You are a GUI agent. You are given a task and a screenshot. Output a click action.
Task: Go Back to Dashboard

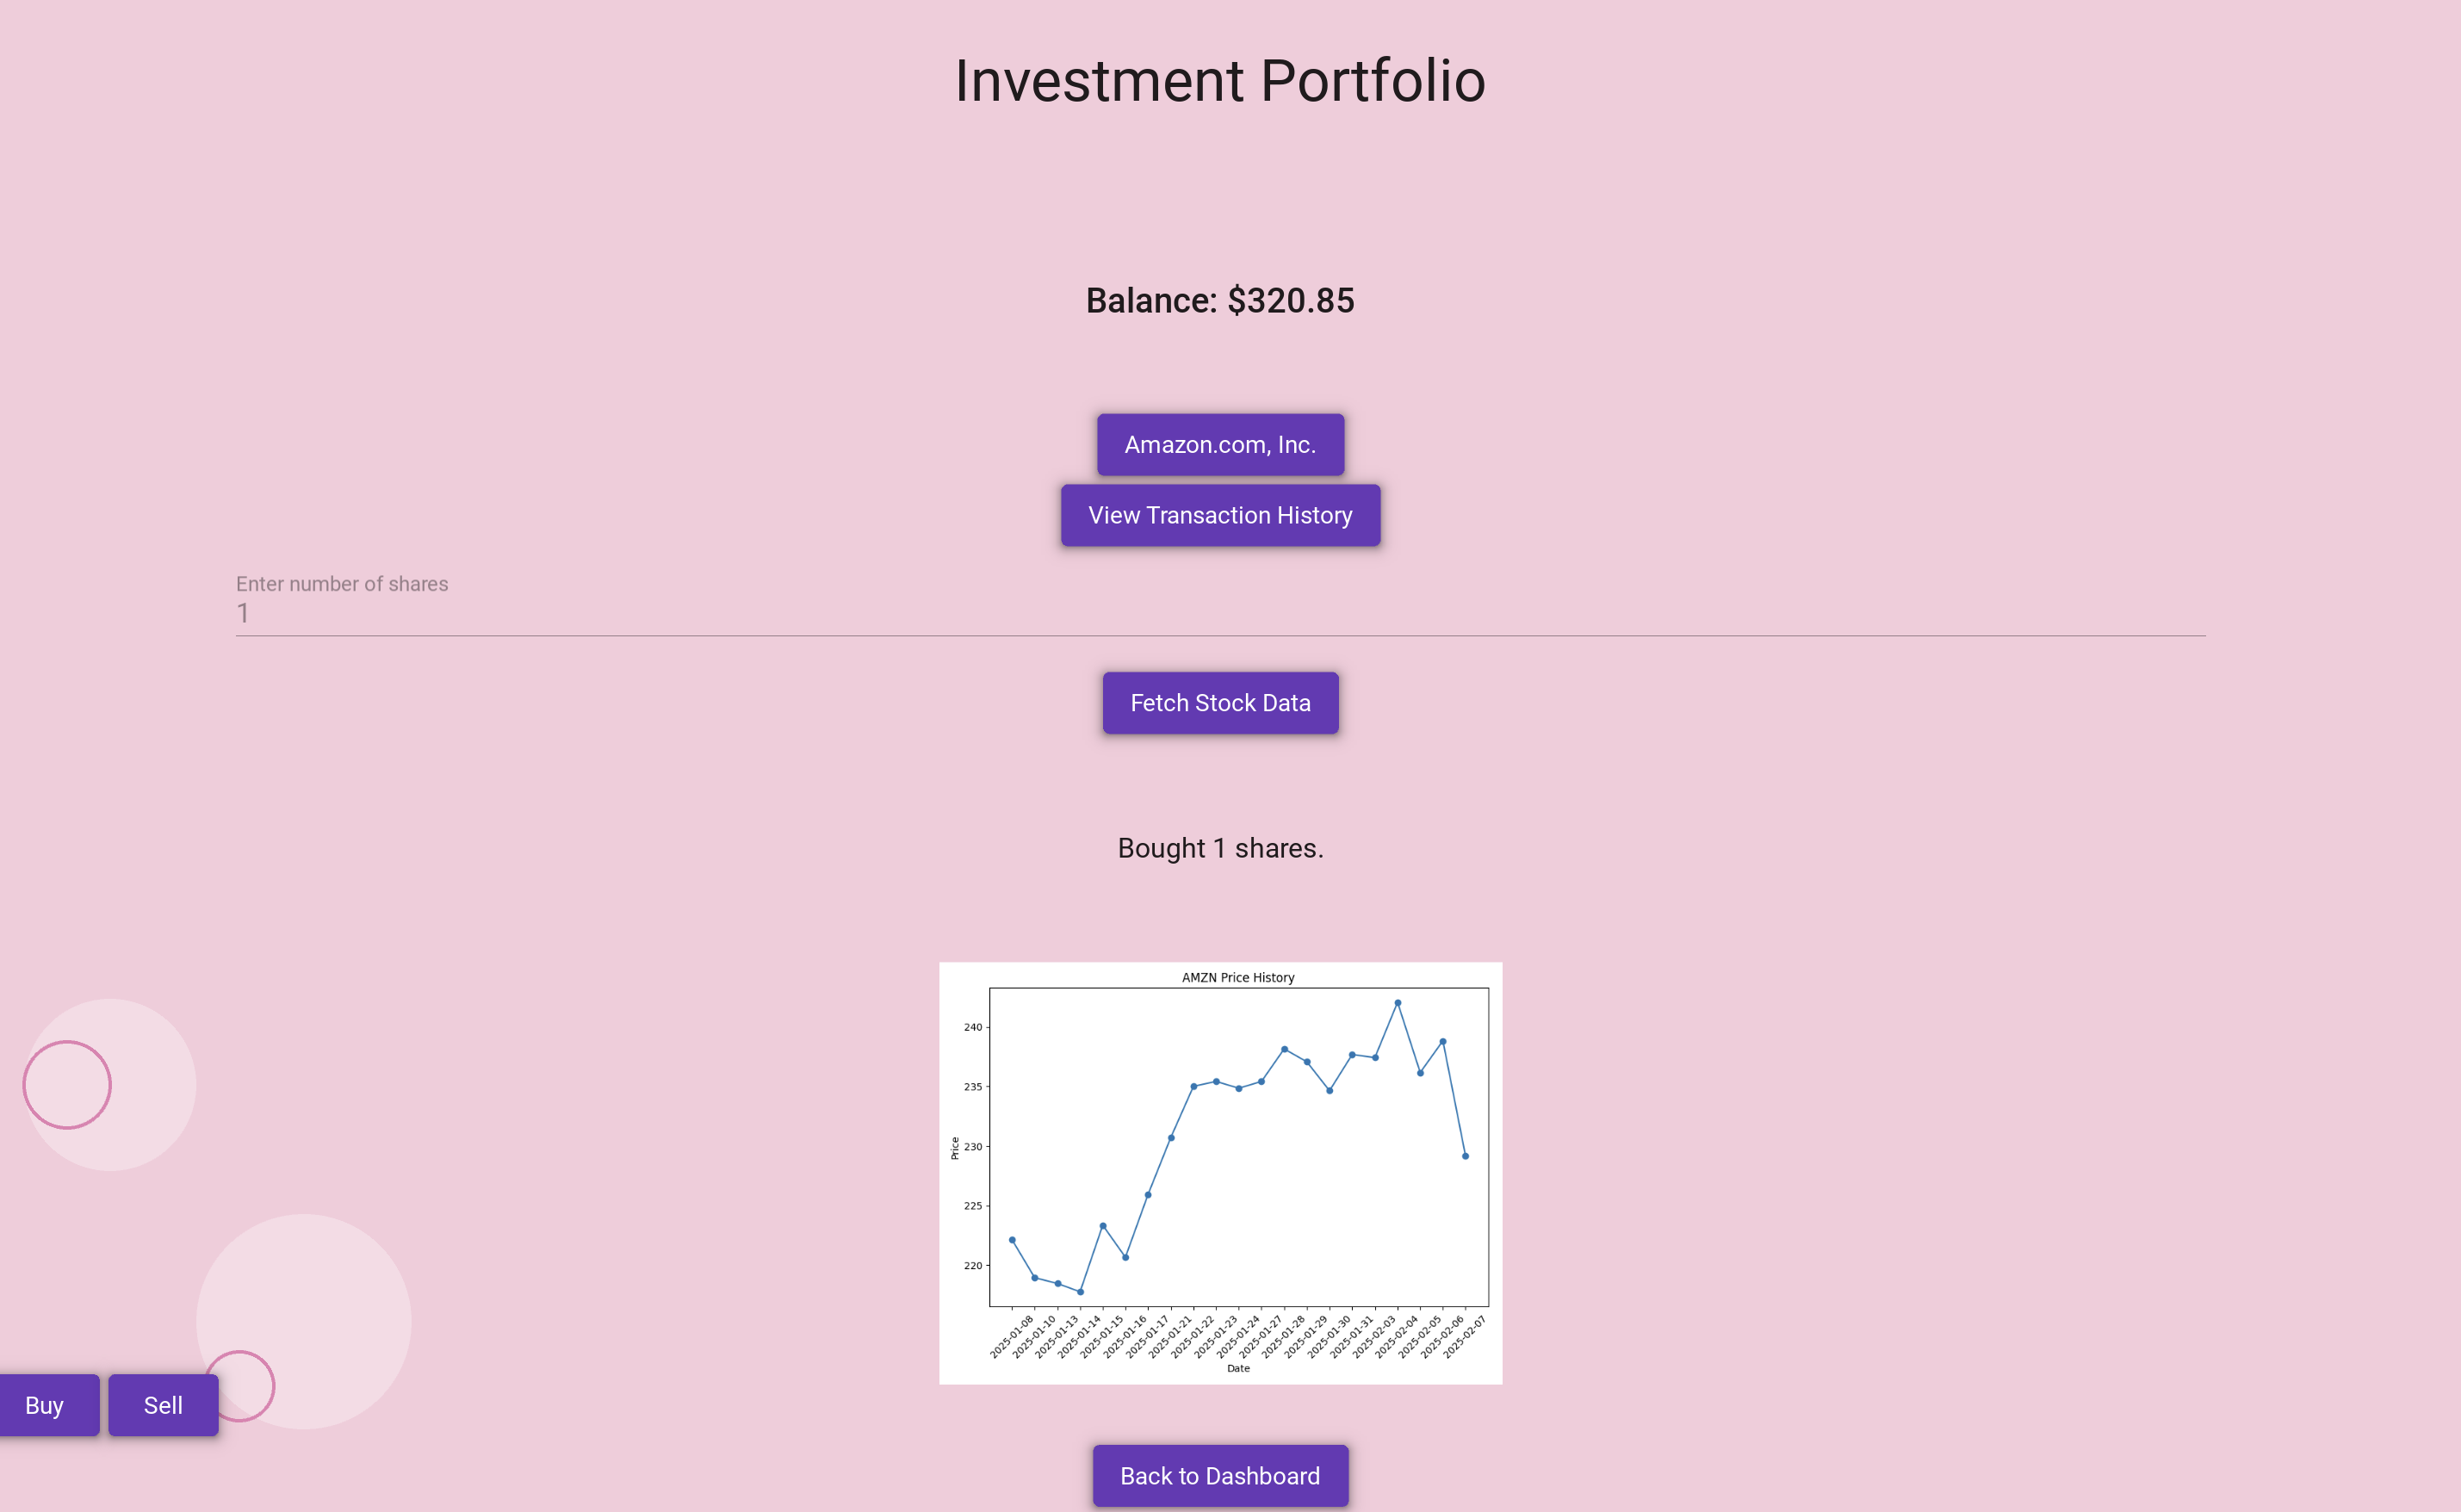tap(1220, 1476)
